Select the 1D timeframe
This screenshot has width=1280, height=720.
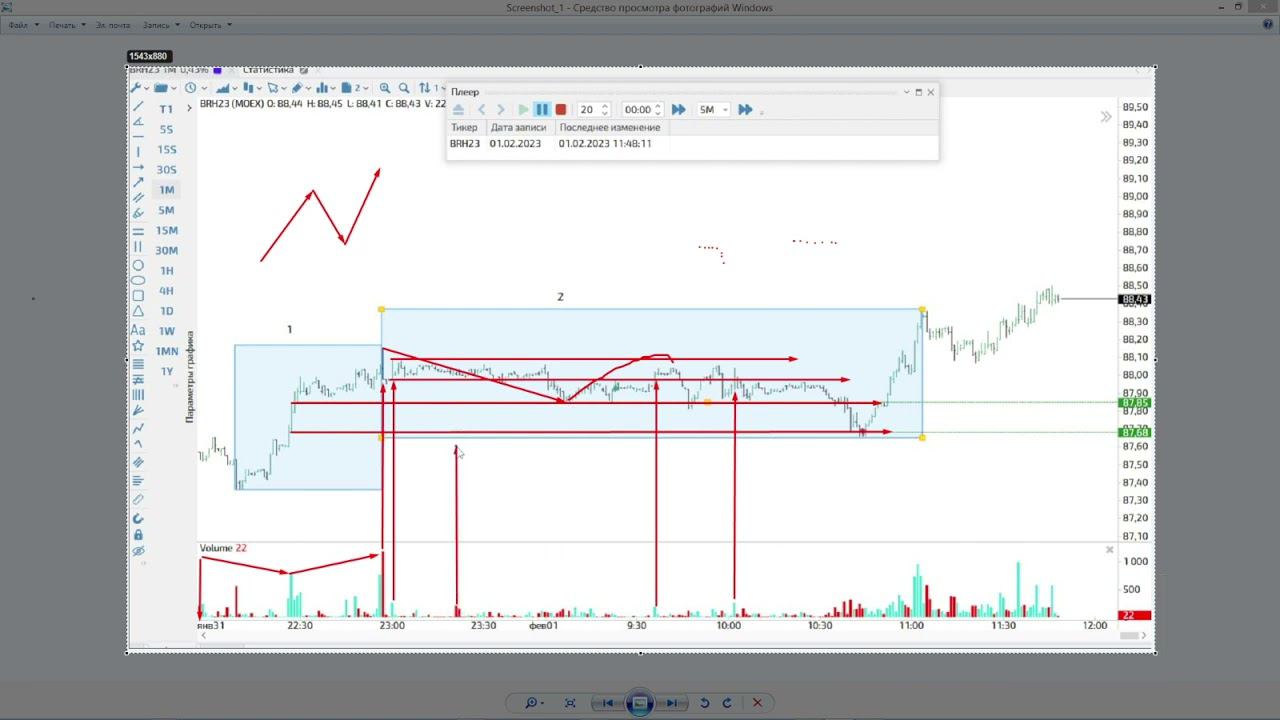166,311
